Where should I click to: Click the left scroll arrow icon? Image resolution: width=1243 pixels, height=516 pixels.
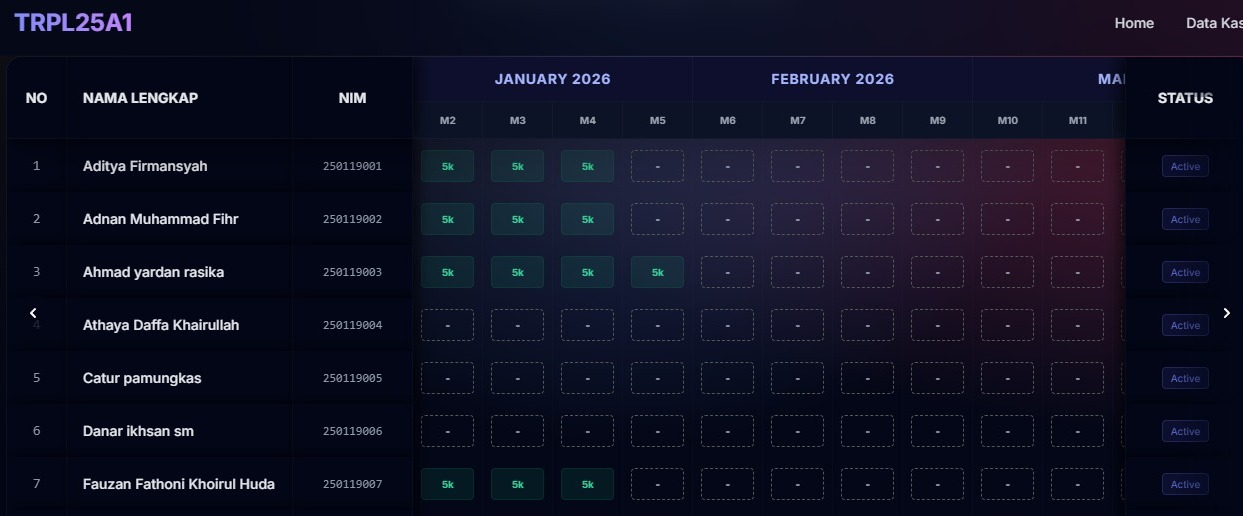point(33,313)
